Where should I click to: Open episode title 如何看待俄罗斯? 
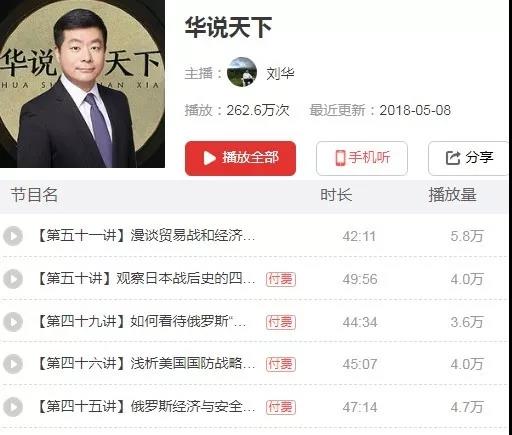[188, 321]
